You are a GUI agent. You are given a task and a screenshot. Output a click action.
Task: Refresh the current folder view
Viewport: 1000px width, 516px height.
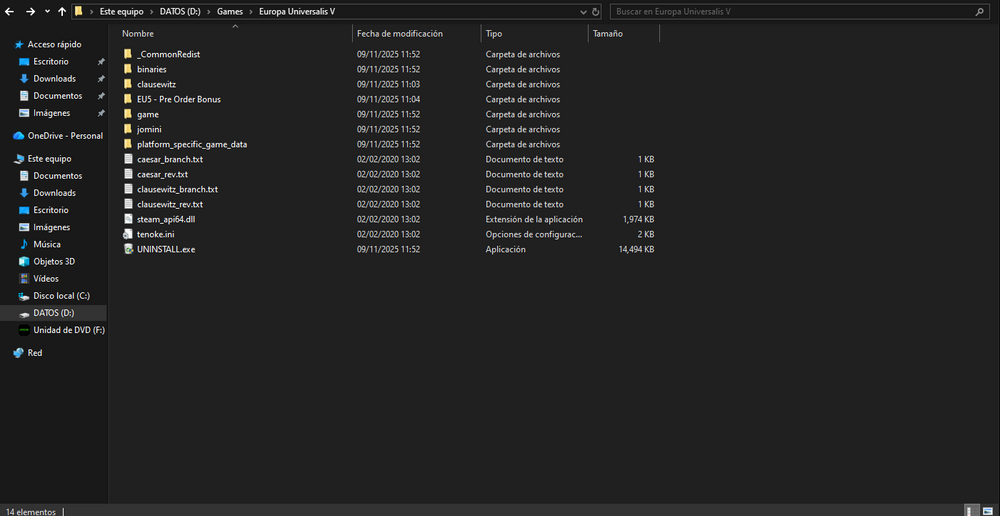(596, 12)
